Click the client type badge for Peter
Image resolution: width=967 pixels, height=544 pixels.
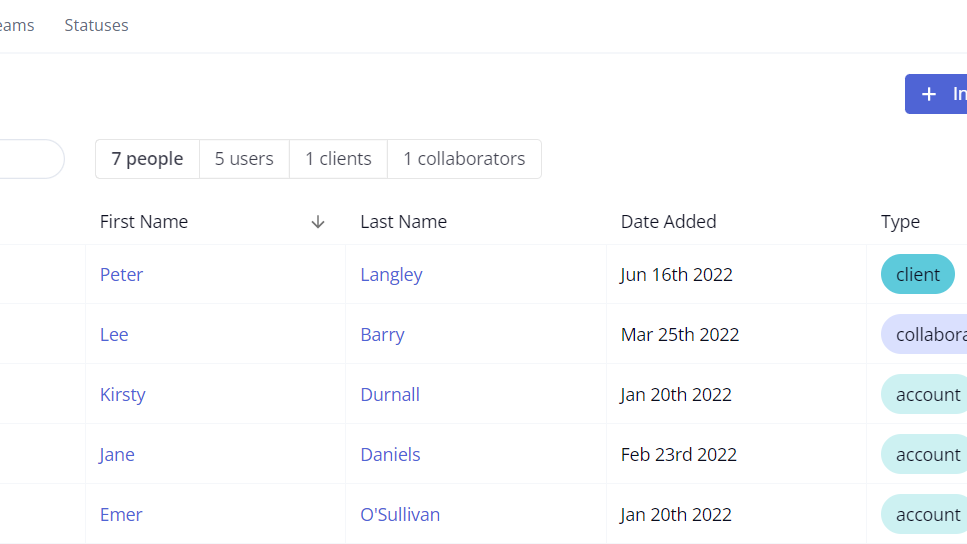917,275
